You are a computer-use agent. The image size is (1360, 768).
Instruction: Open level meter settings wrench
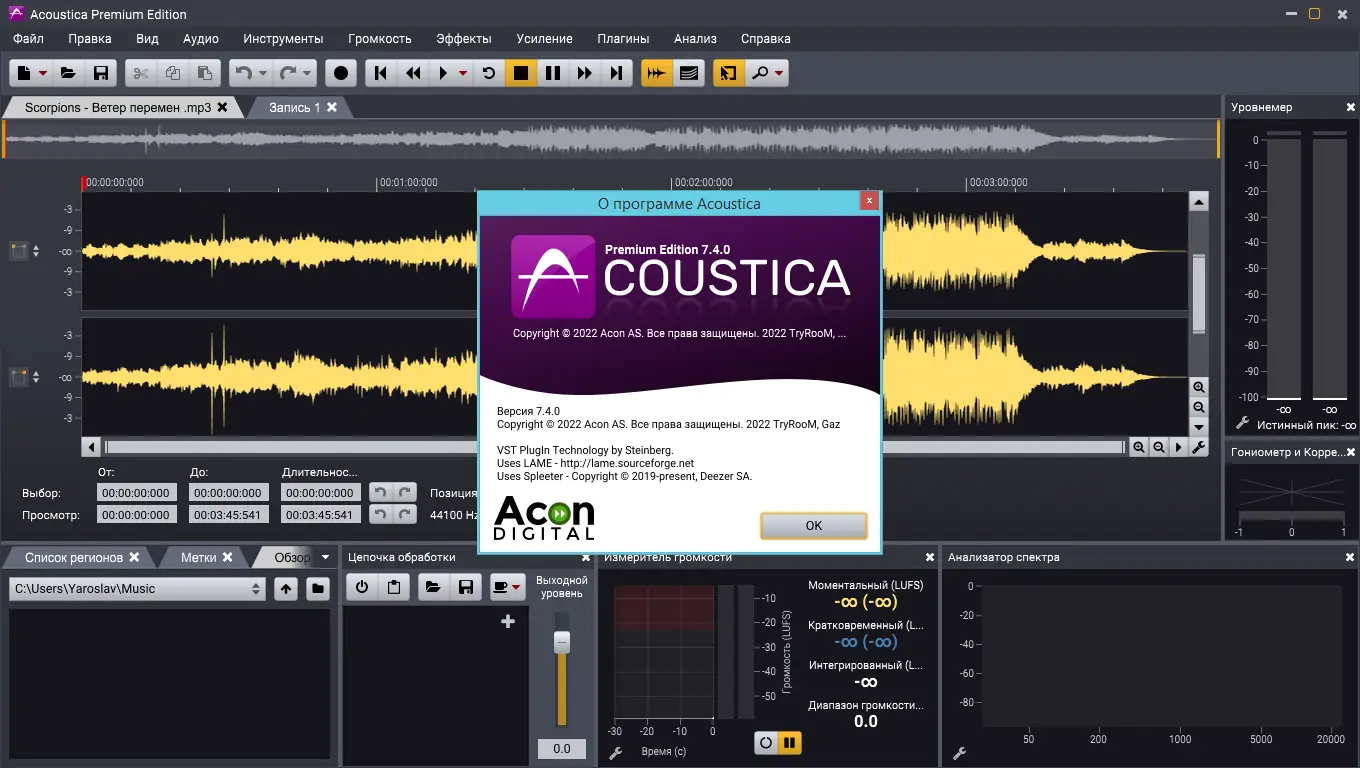[x=1243, y=424]
